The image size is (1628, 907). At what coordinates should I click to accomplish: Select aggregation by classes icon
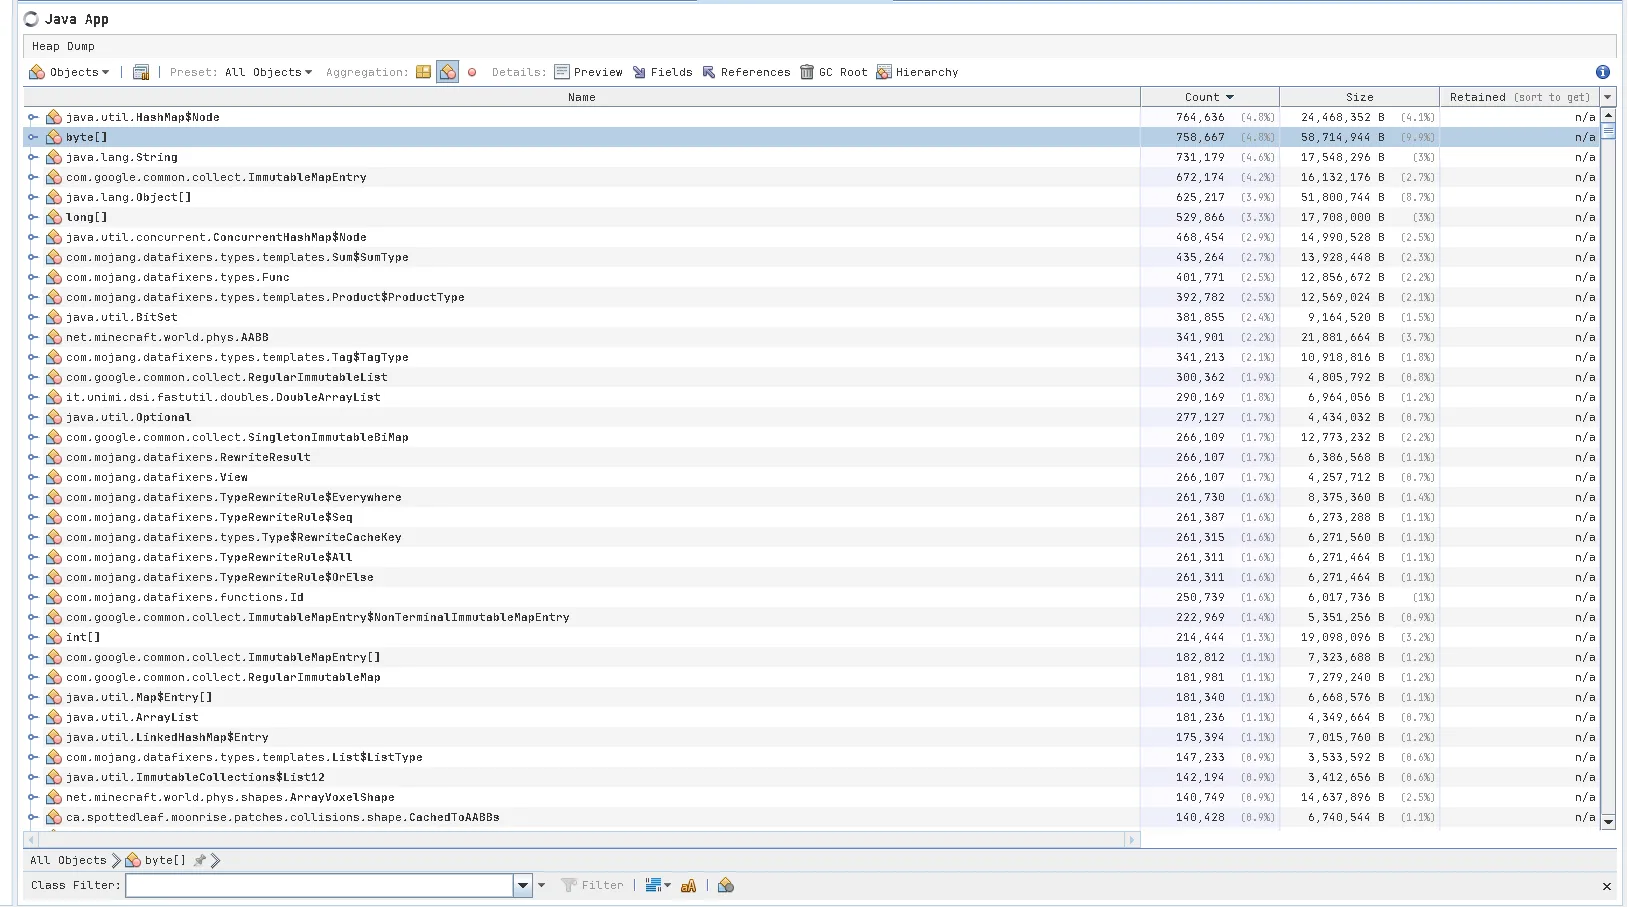(x=447, y=72)
